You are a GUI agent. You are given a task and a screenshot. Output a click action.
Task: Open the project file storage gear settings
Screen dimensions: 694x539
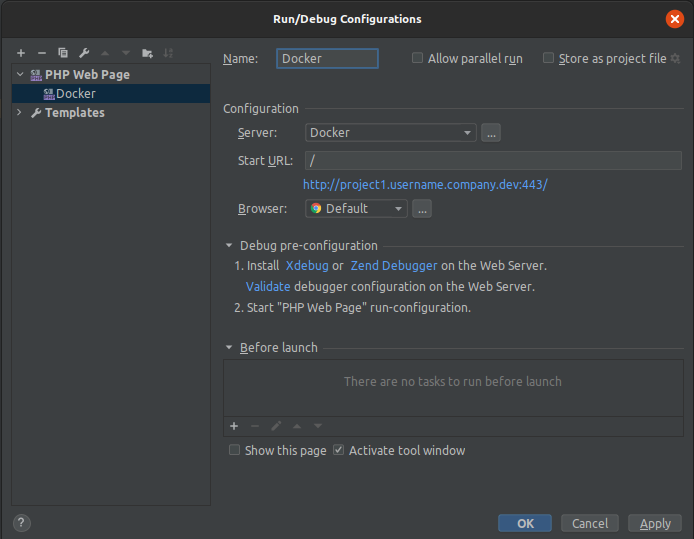675,58
